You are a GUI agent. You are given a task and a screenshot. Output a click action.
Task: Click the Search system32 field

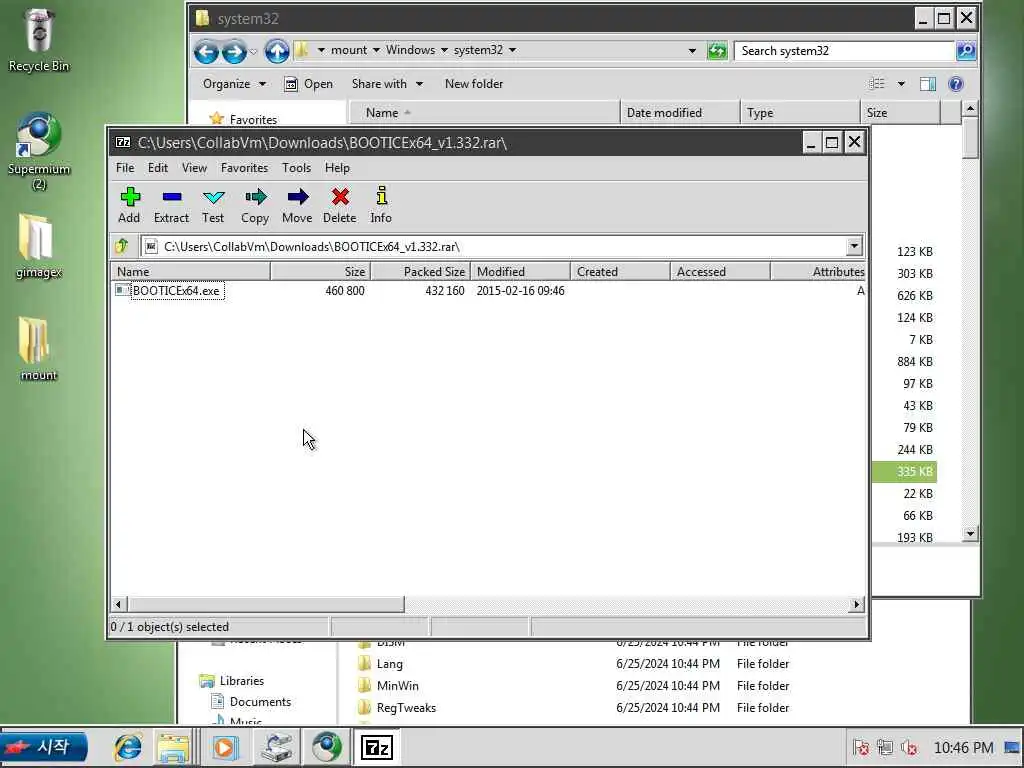844,50
